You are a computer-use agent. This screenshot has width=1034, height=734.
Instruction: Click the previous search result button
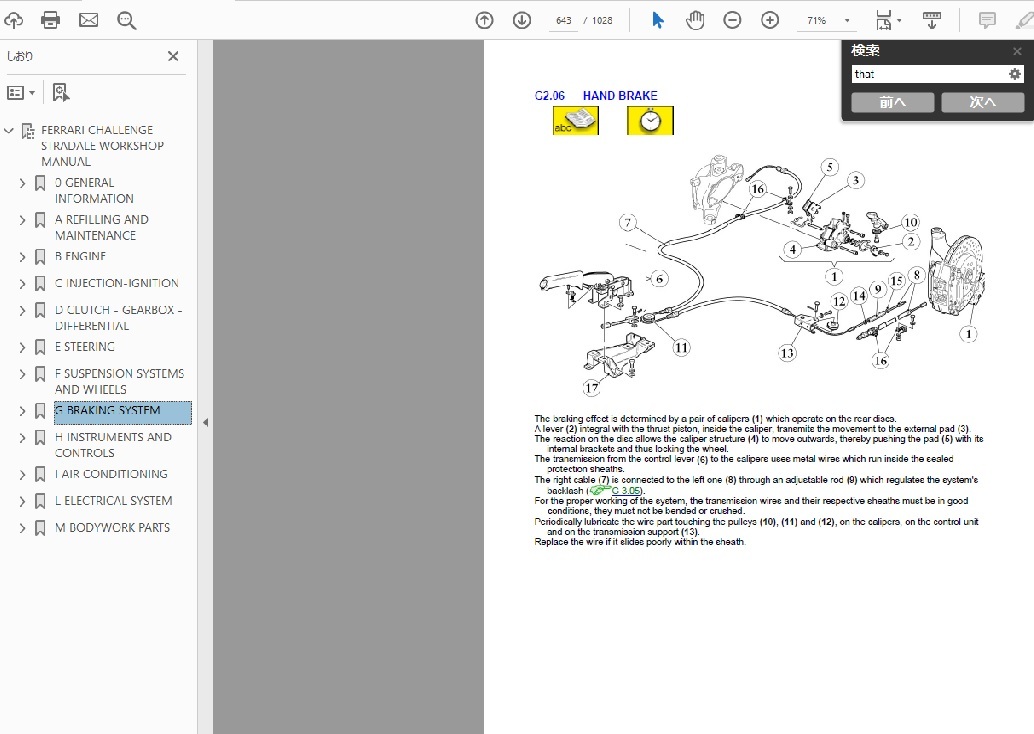(x=892, y=102)
